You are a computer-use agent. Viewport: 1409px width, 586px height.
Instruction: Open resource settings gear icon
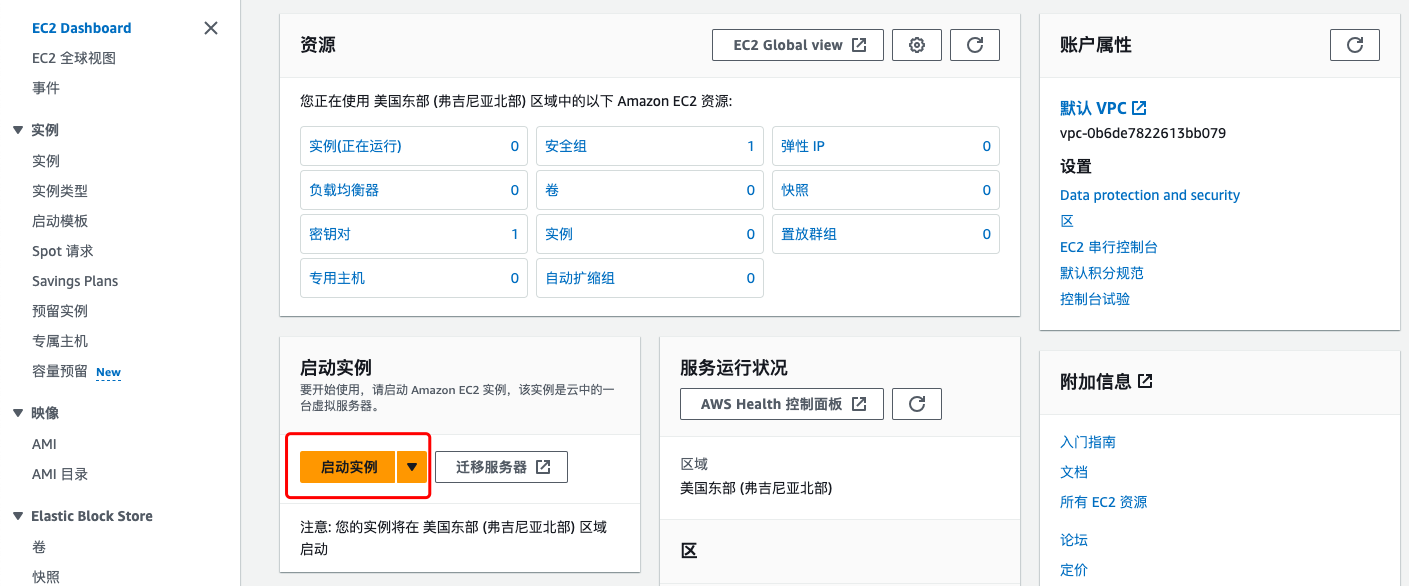click(917, 45)
